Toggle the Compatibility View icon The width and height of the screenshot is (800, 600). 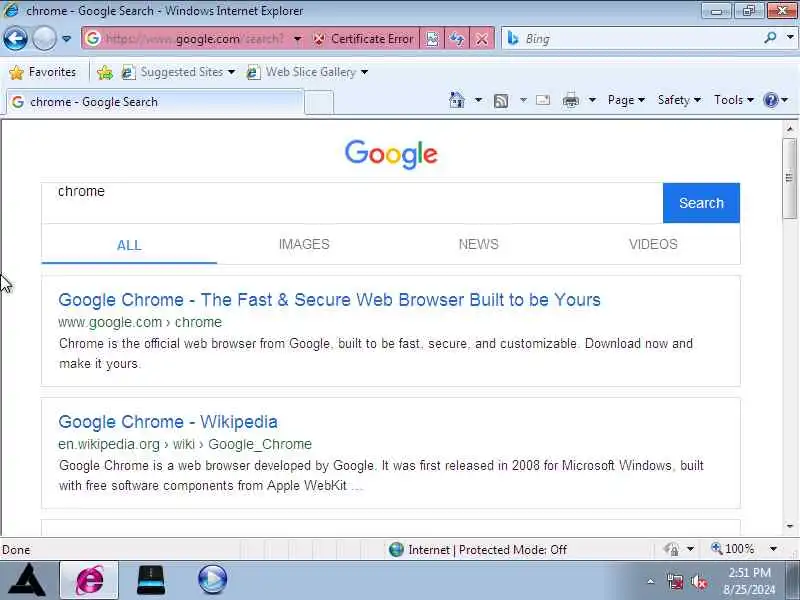point(432,39)
